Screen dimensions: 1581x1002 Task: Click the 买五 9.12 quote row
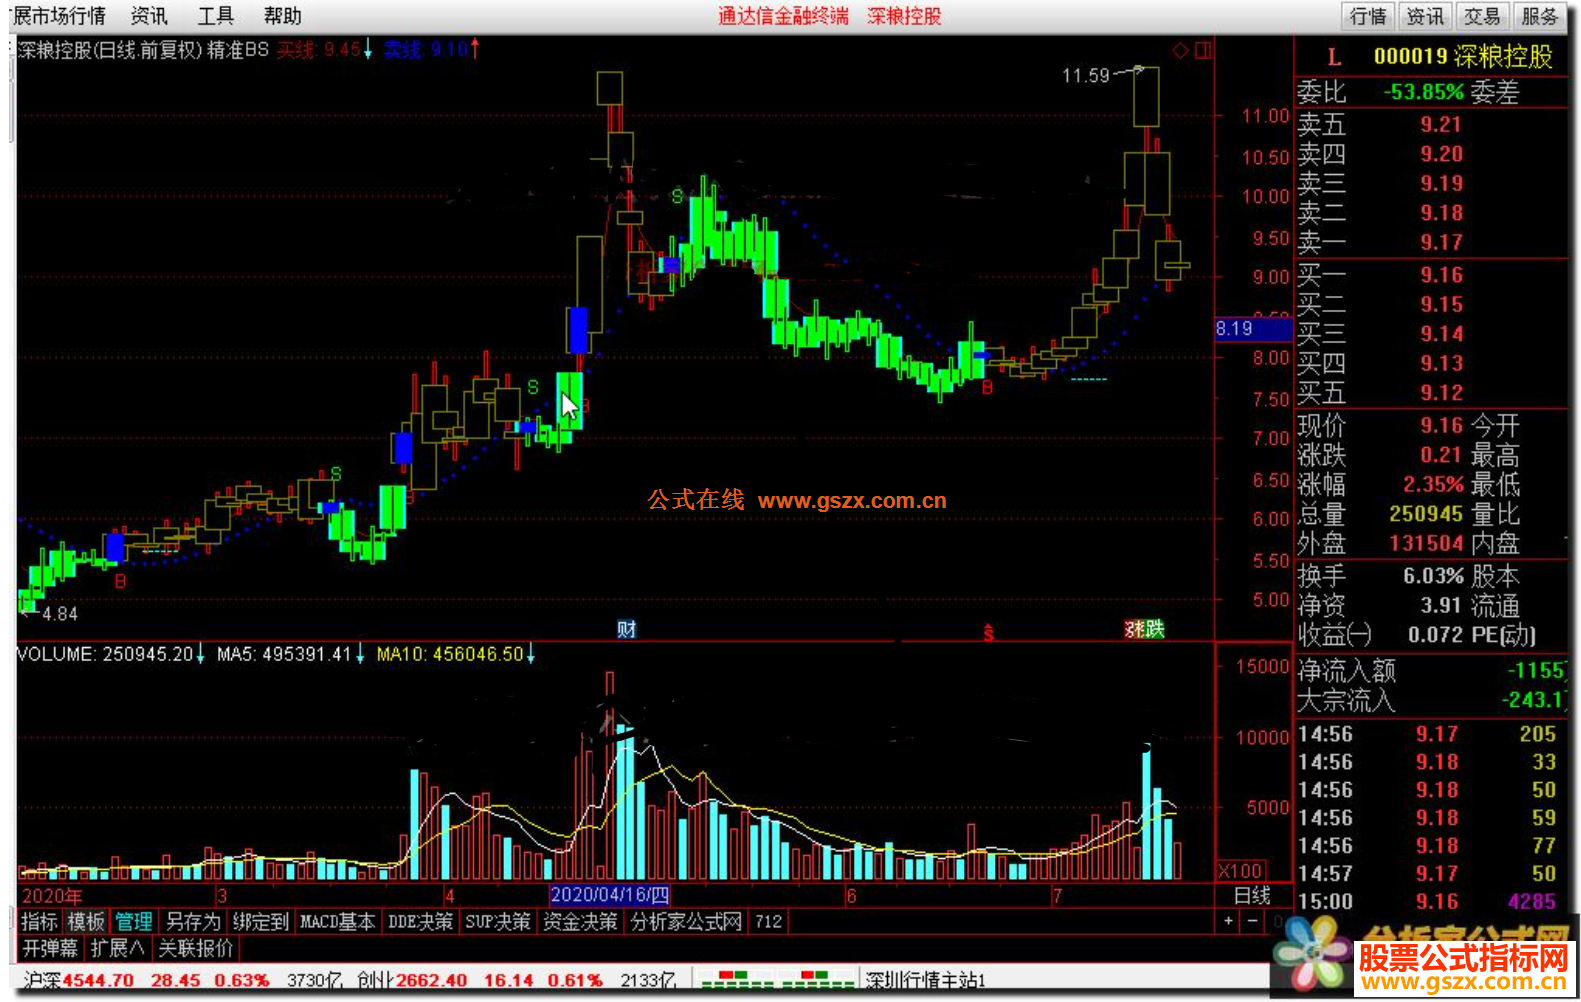click(x=1431, y=393)
